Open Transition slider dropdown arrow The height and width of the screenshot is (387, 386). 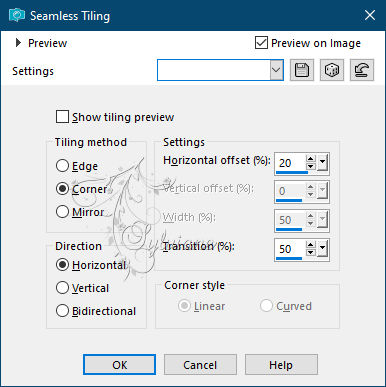pos(322,249)
